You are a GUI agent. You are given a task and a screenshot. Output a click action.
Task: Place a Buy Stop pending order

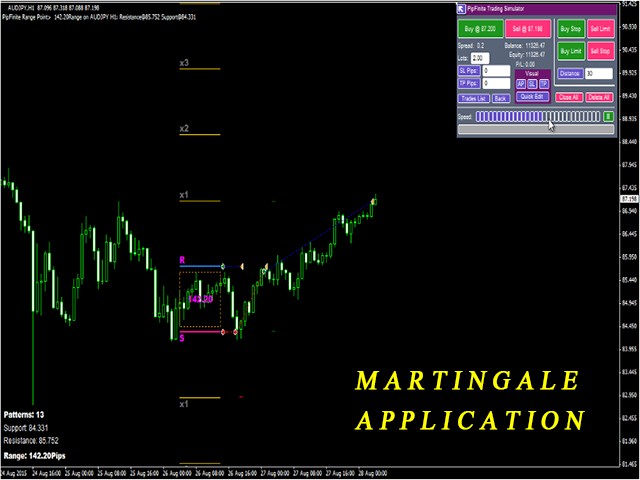tap(570, 29)
